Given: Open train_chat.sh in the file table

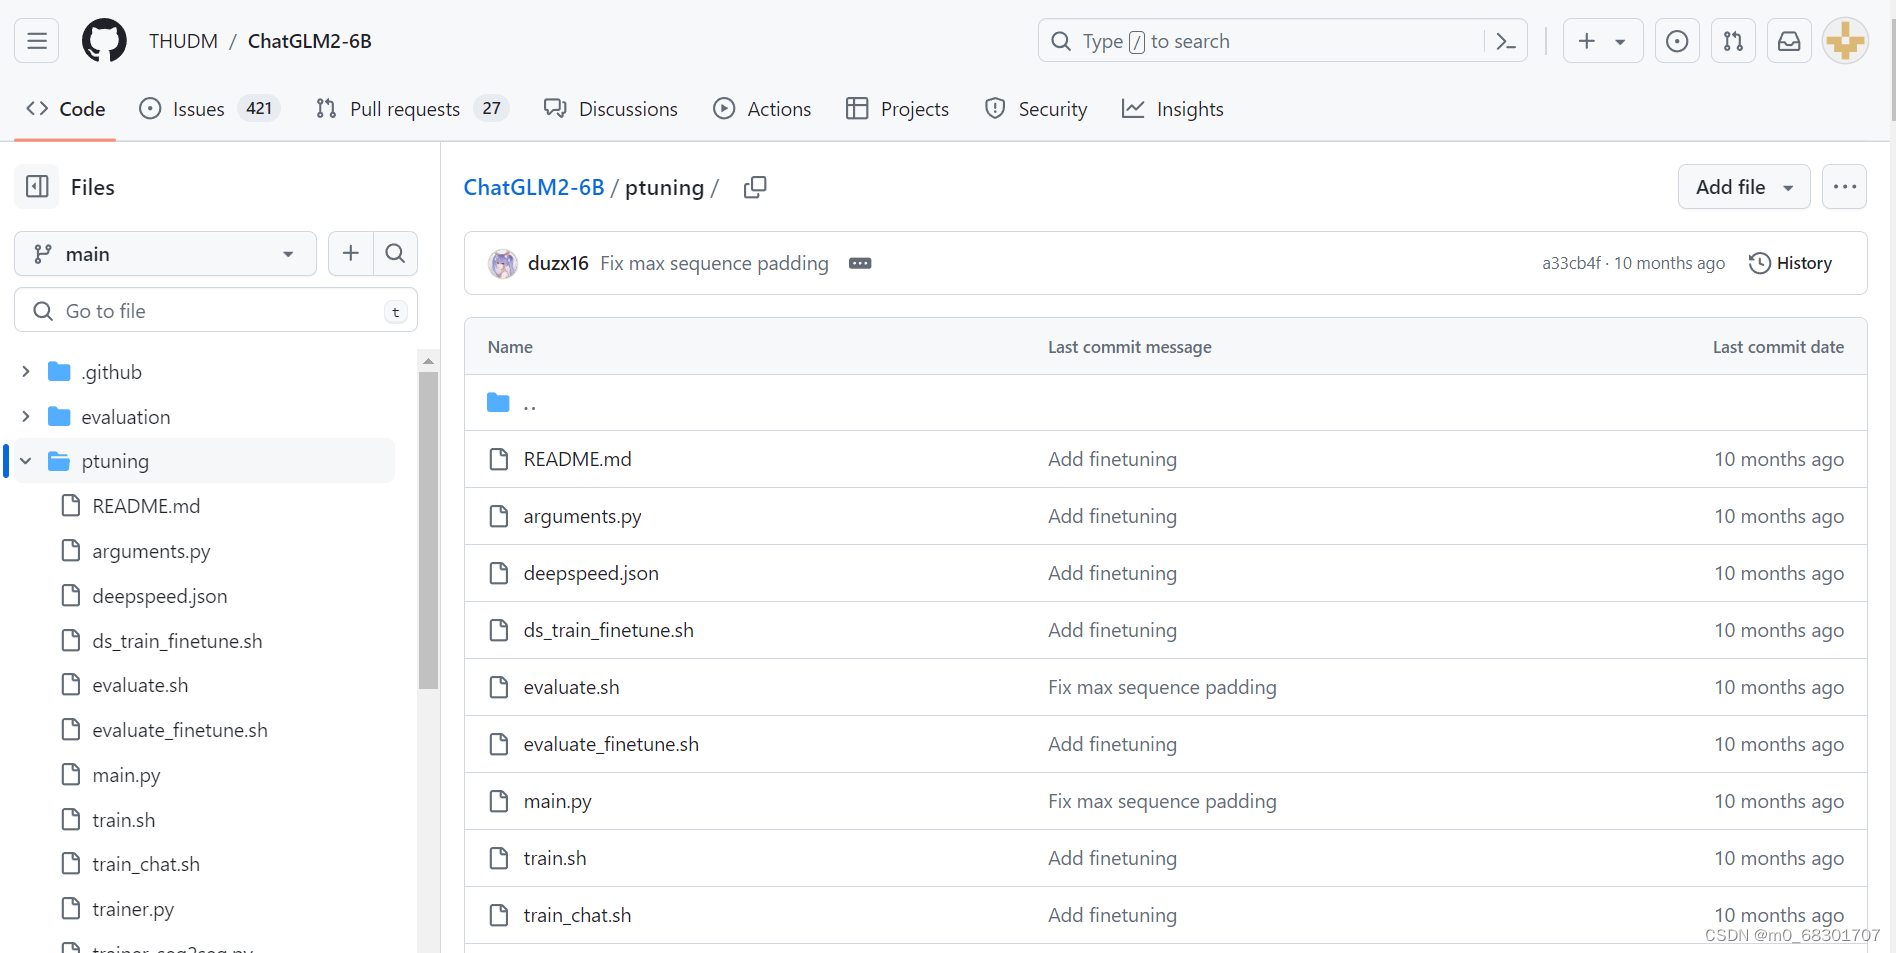Looking at the screenshot, I should [577, 915].
